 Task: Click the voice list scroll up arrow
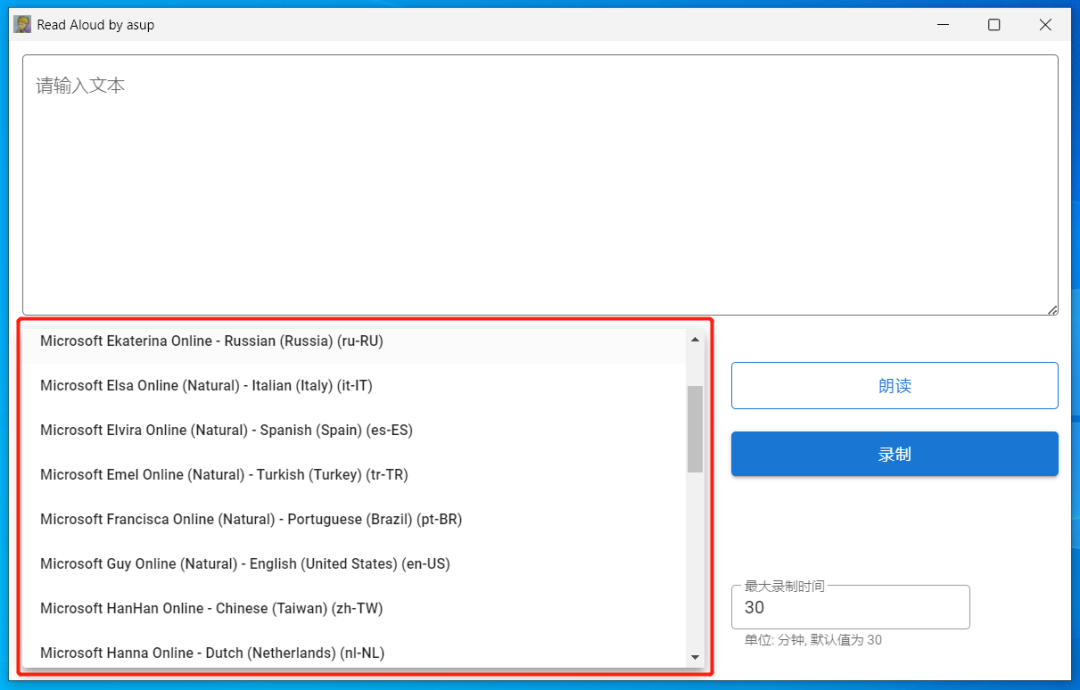[695, 339]
